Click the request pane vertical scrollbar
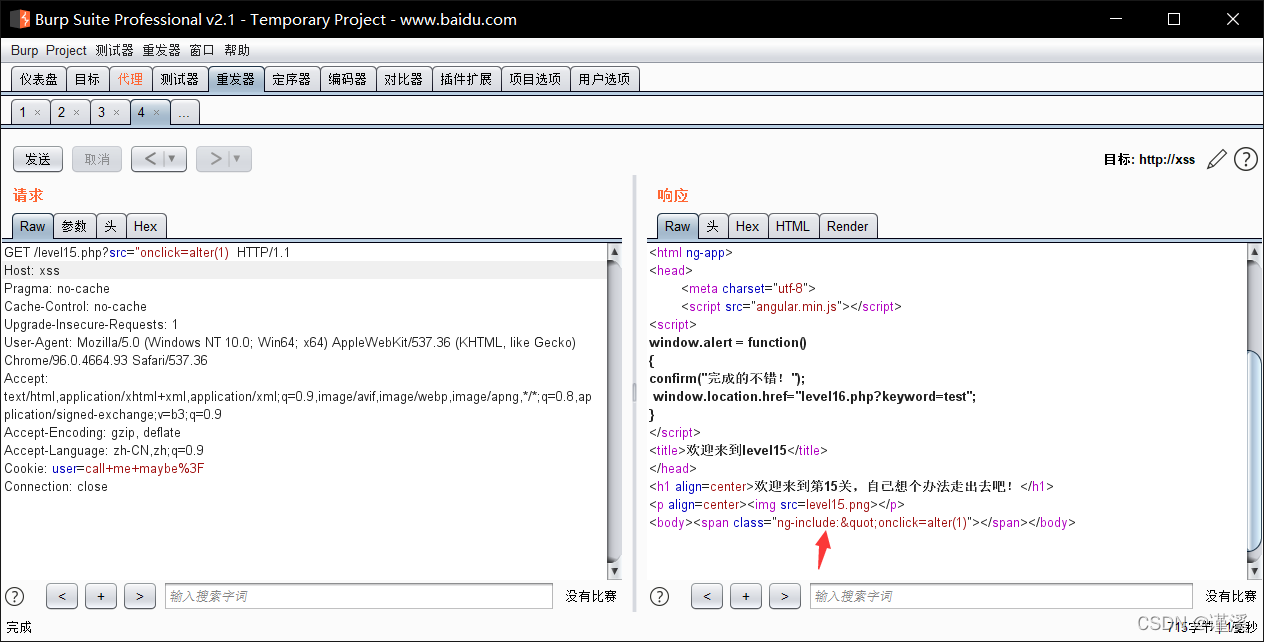The image size is (1264, 642). coord(615,410)
